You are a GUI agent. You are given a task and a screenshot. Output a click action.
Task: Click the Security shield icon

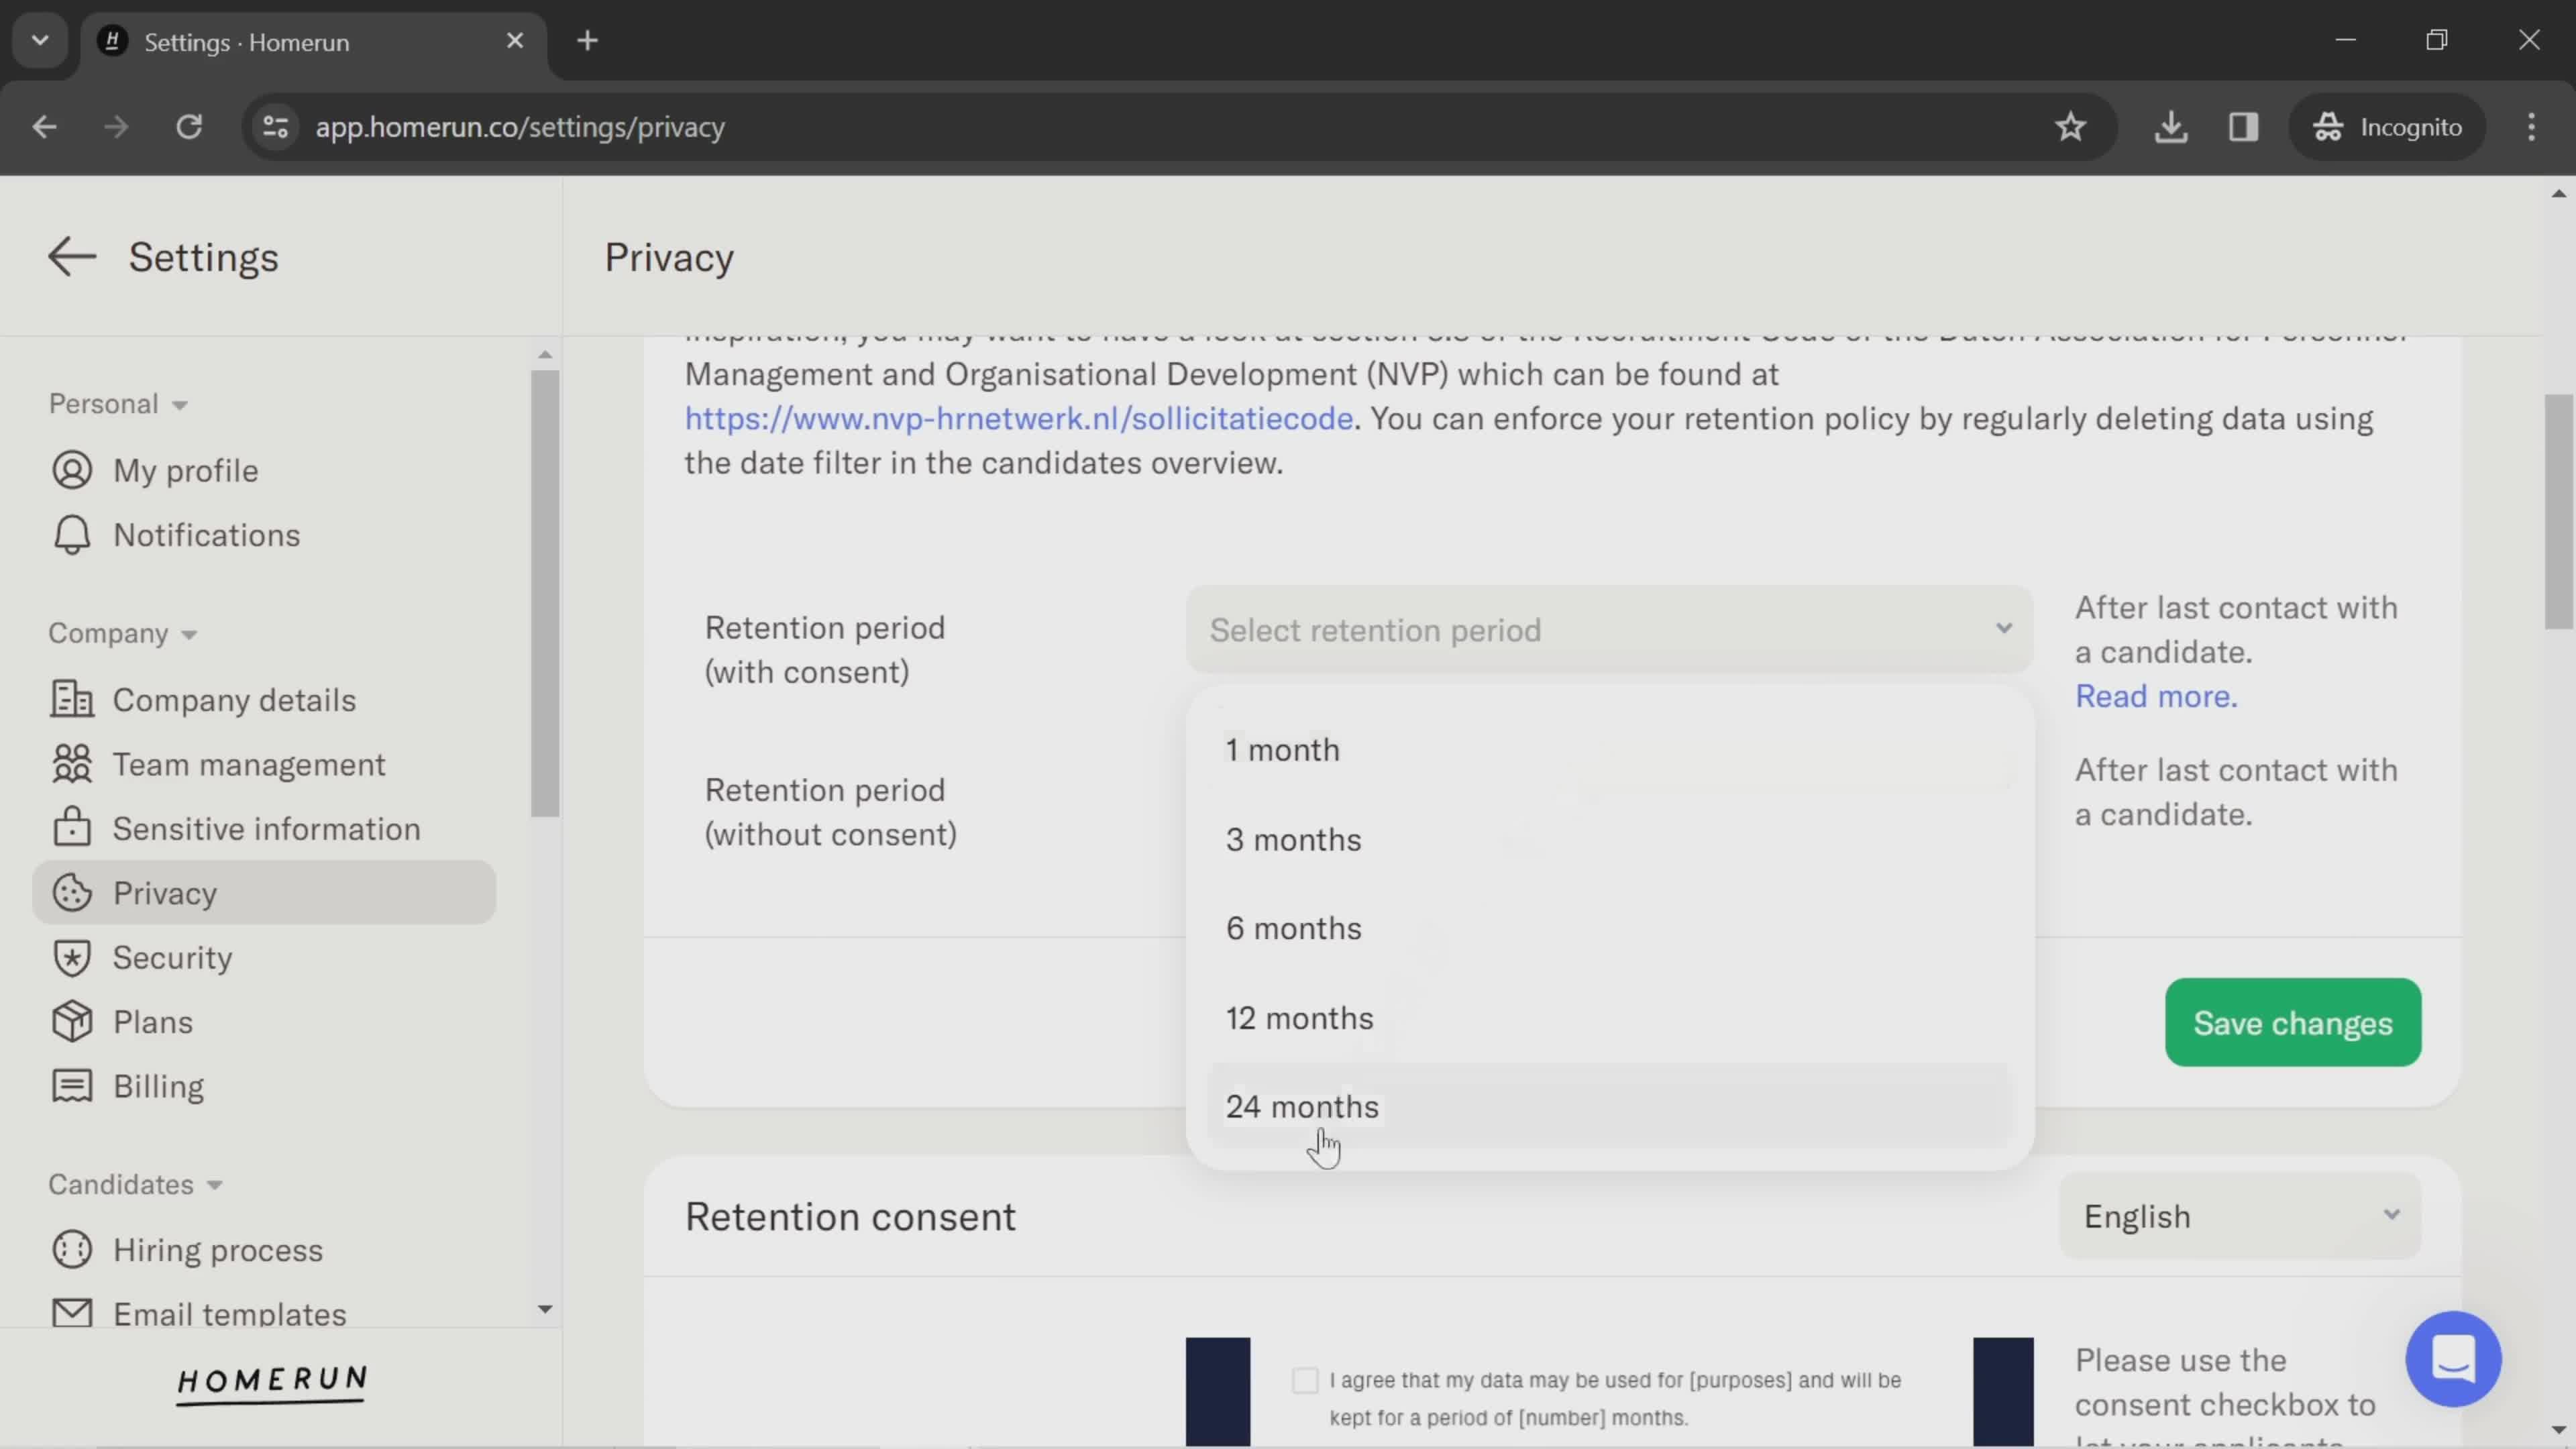[x=72, y=957]
